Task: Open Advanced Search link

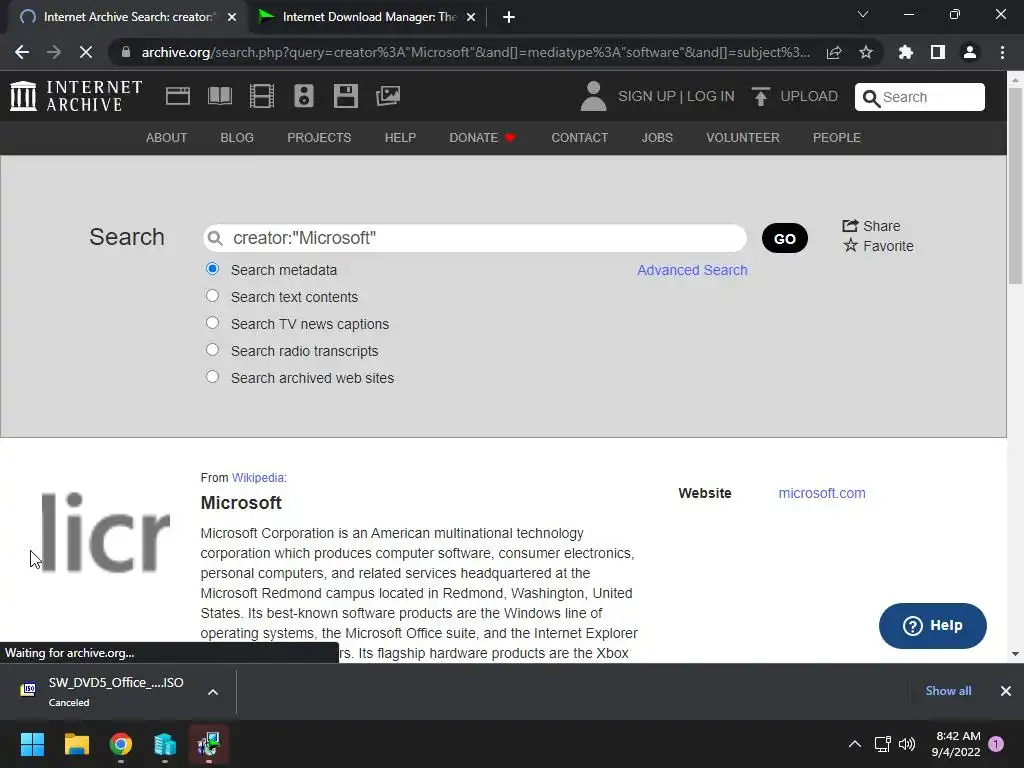Action: [692, 270]
